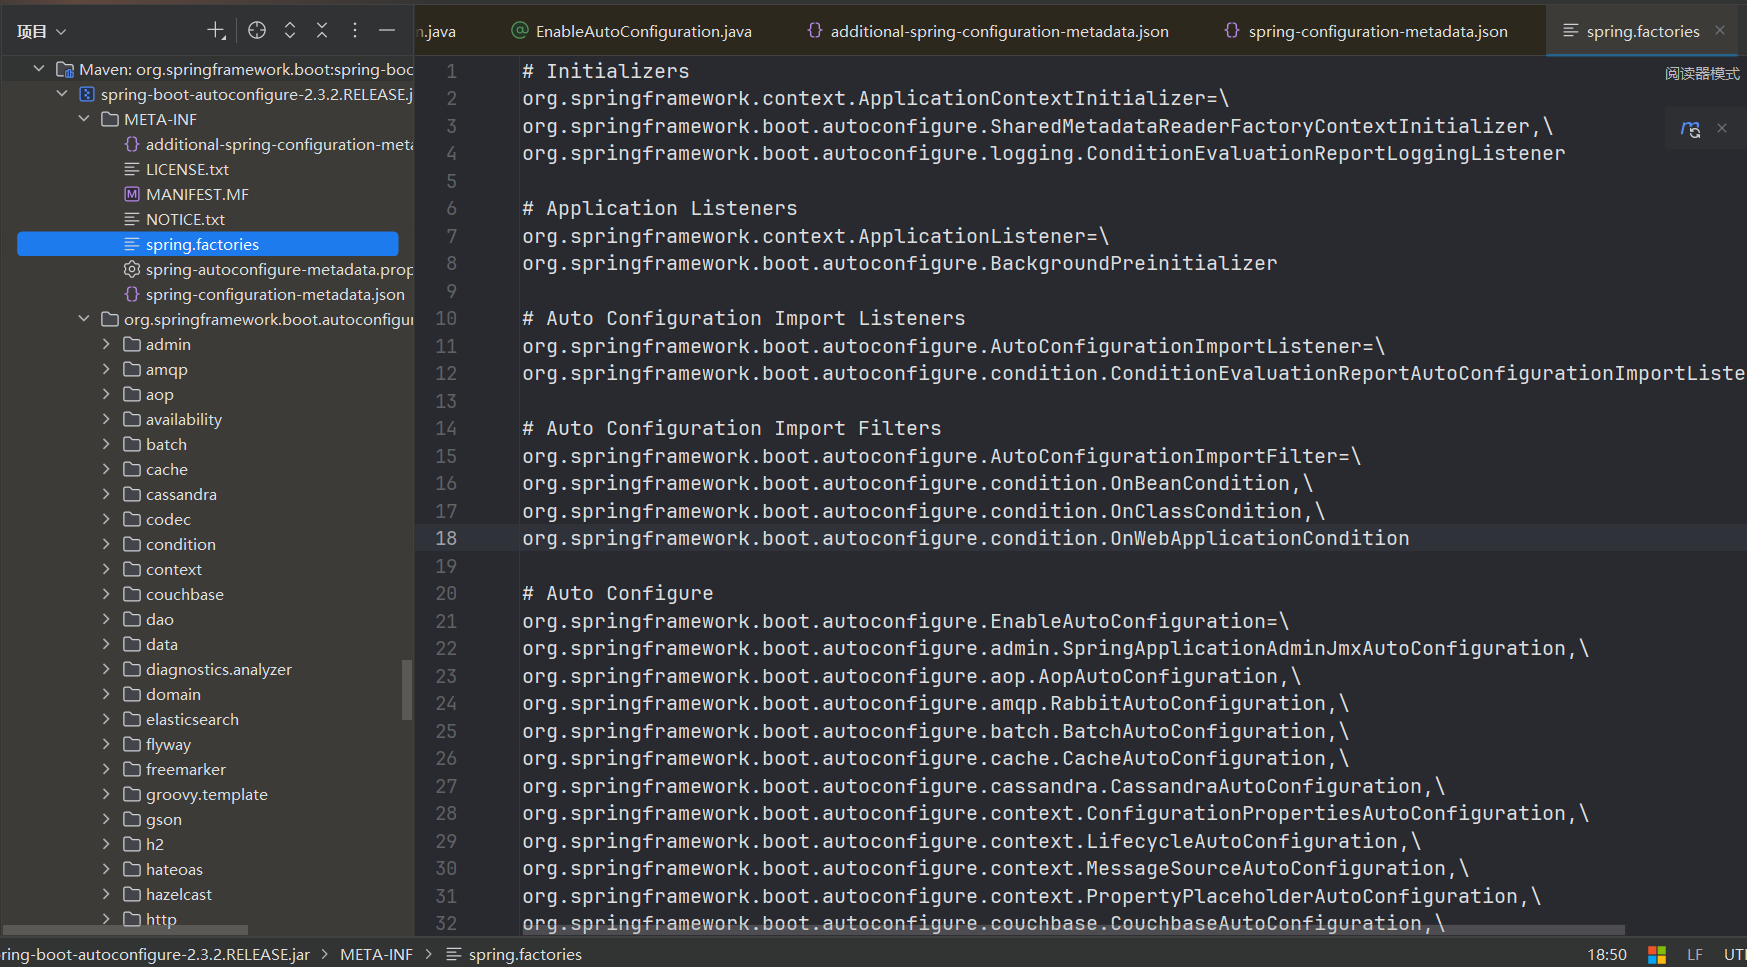
Task: Expand the amqp package chevron
Action: point(106,369)
